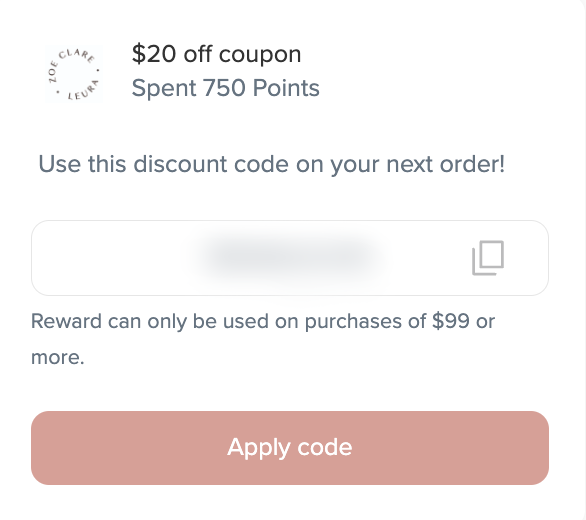Click "discount code" in the instruction sentence
The image size is (586, 520).
point(211,164)
